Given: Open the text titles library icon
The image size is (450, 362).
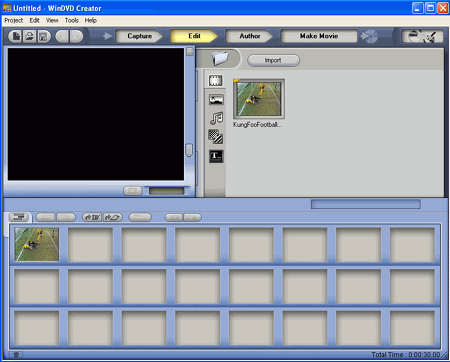Looking at the screenshot, I should [x=216, y=156].
